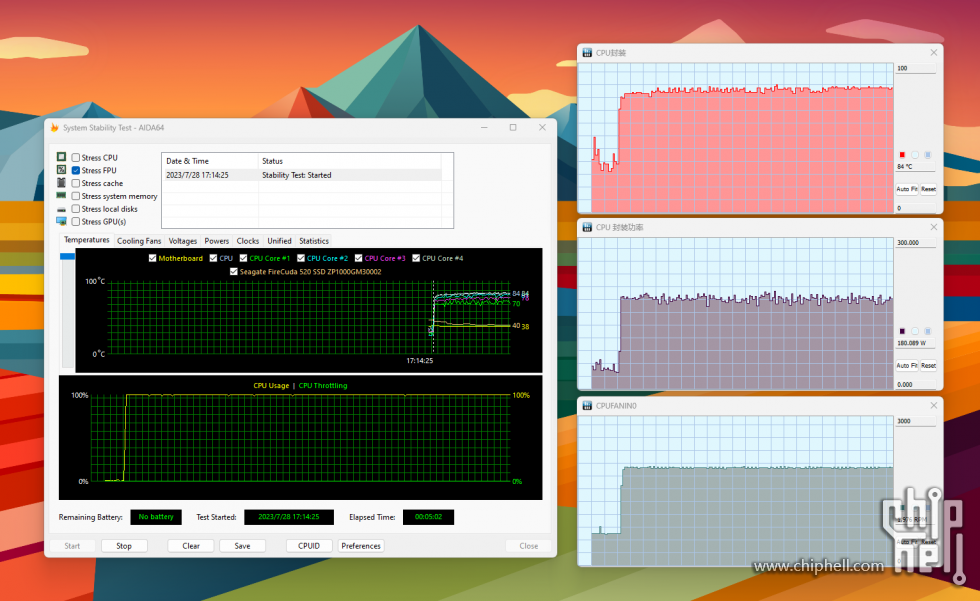980x601 pixels.
Task: Enable the Stress GPU(s) checkbox
Action: click(x=76, y=222)
